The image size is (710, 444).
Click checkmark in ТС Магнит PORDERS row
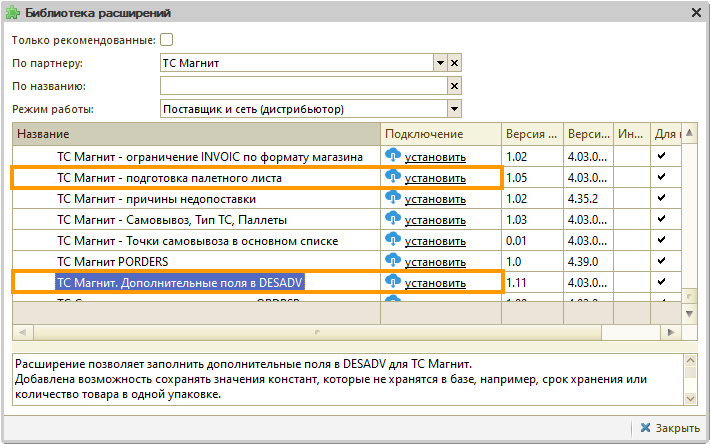tap(661, 261)
